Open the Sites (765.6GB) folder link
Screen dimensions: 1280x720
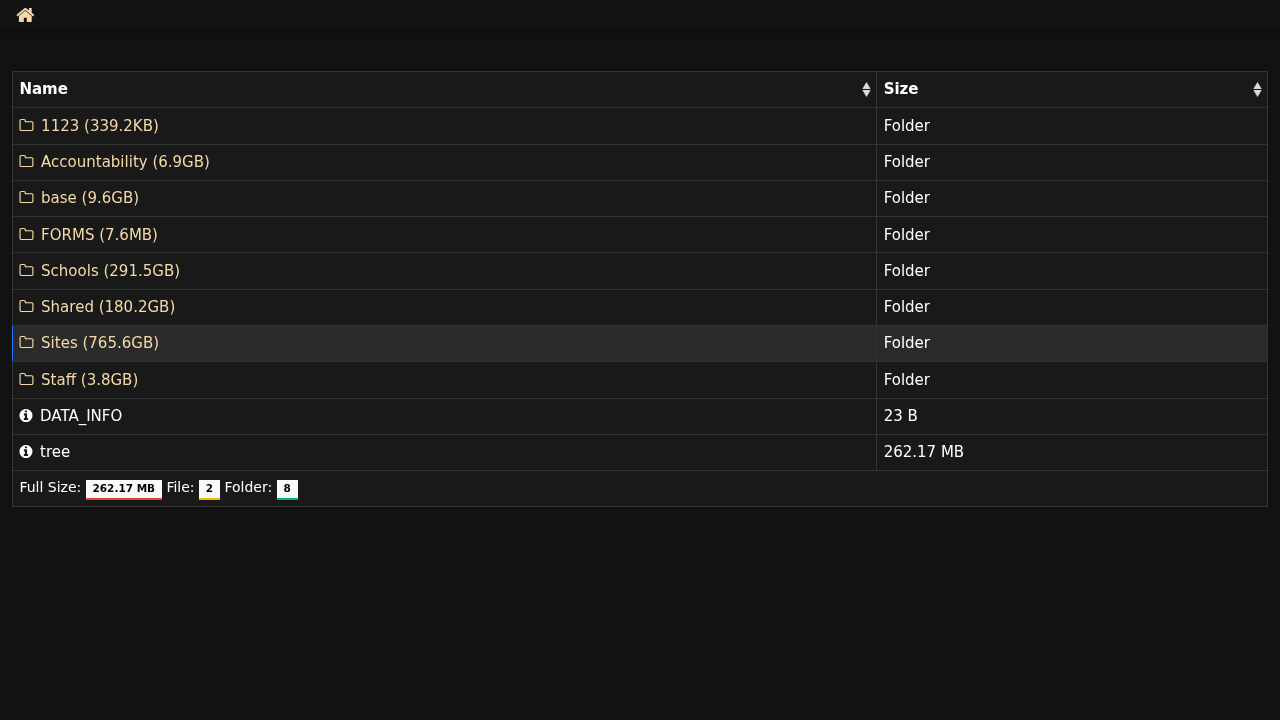click(100, 343)
